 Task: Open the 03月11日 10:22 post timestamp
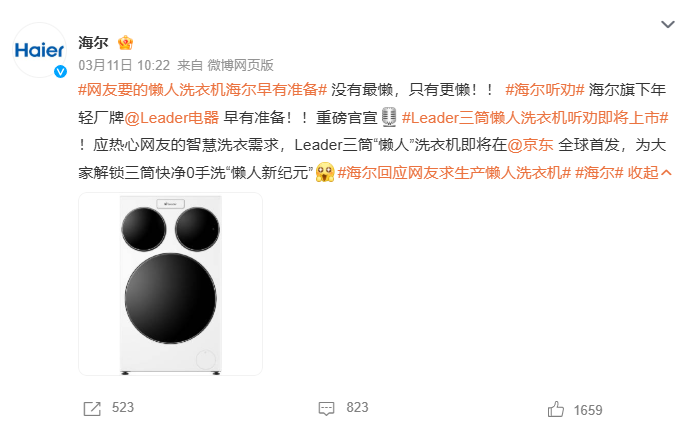(124, 65)
